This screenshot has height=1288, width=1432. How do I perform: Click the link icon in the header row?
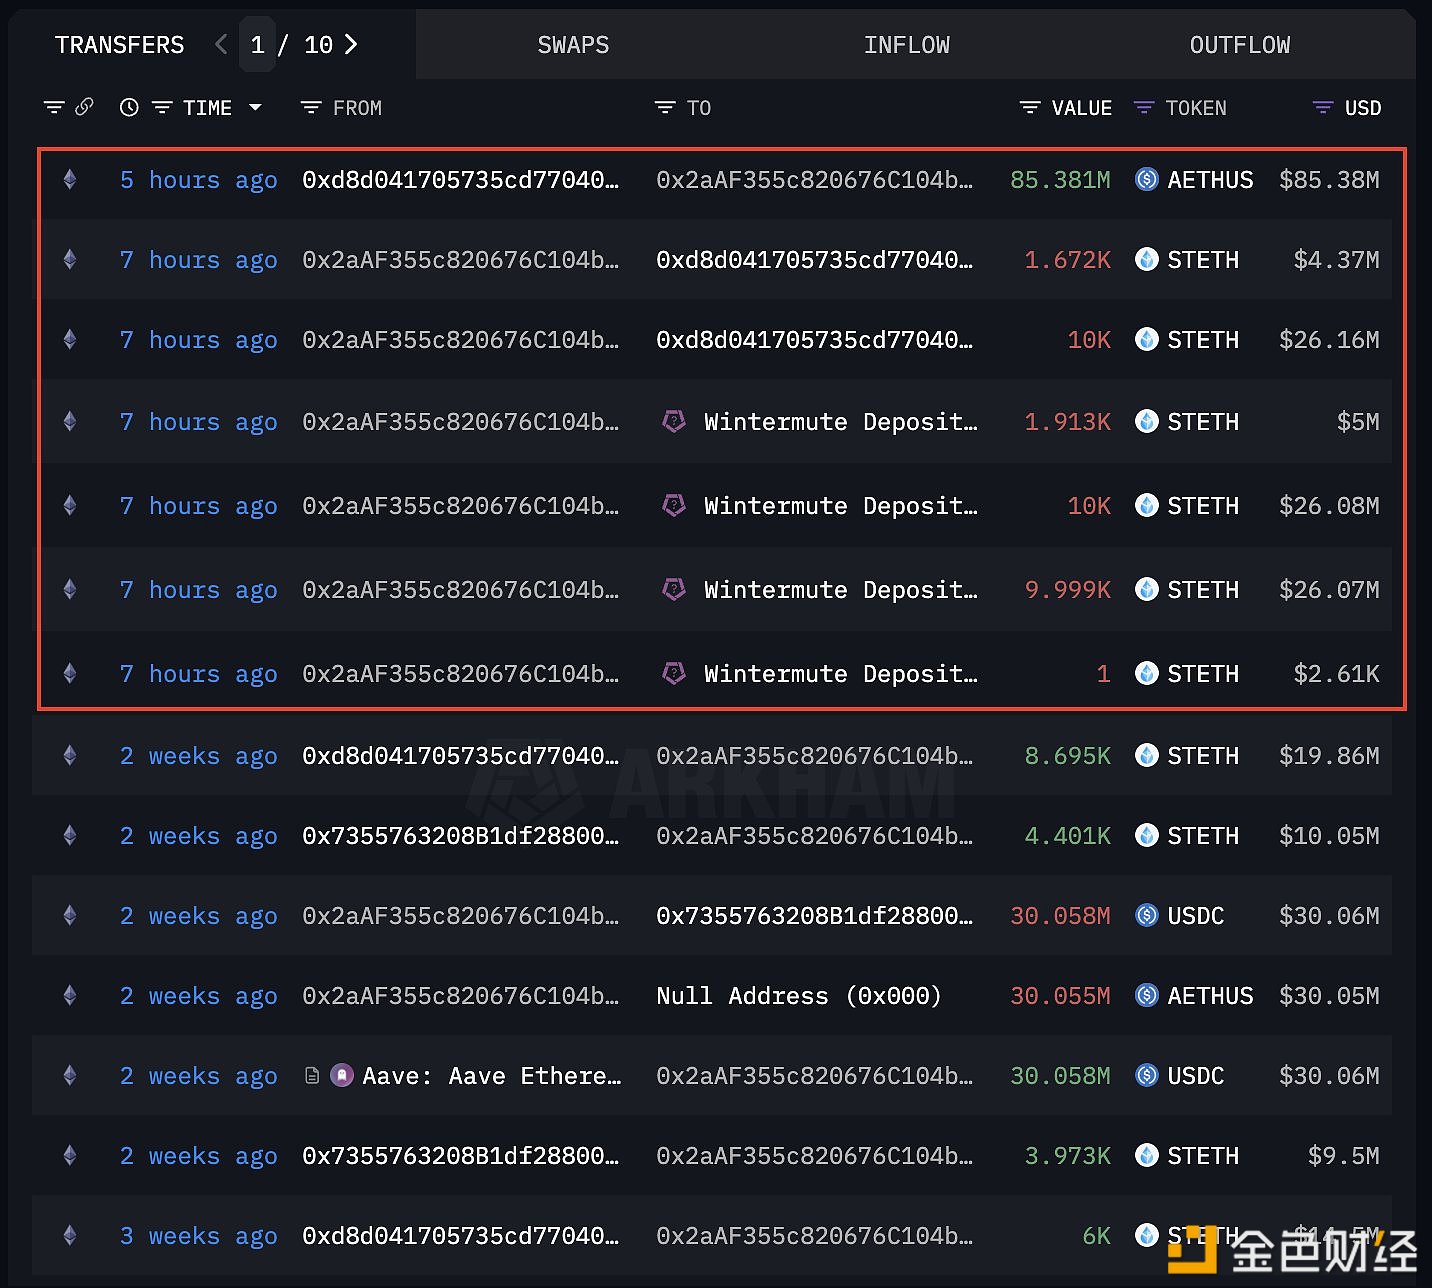85,107
